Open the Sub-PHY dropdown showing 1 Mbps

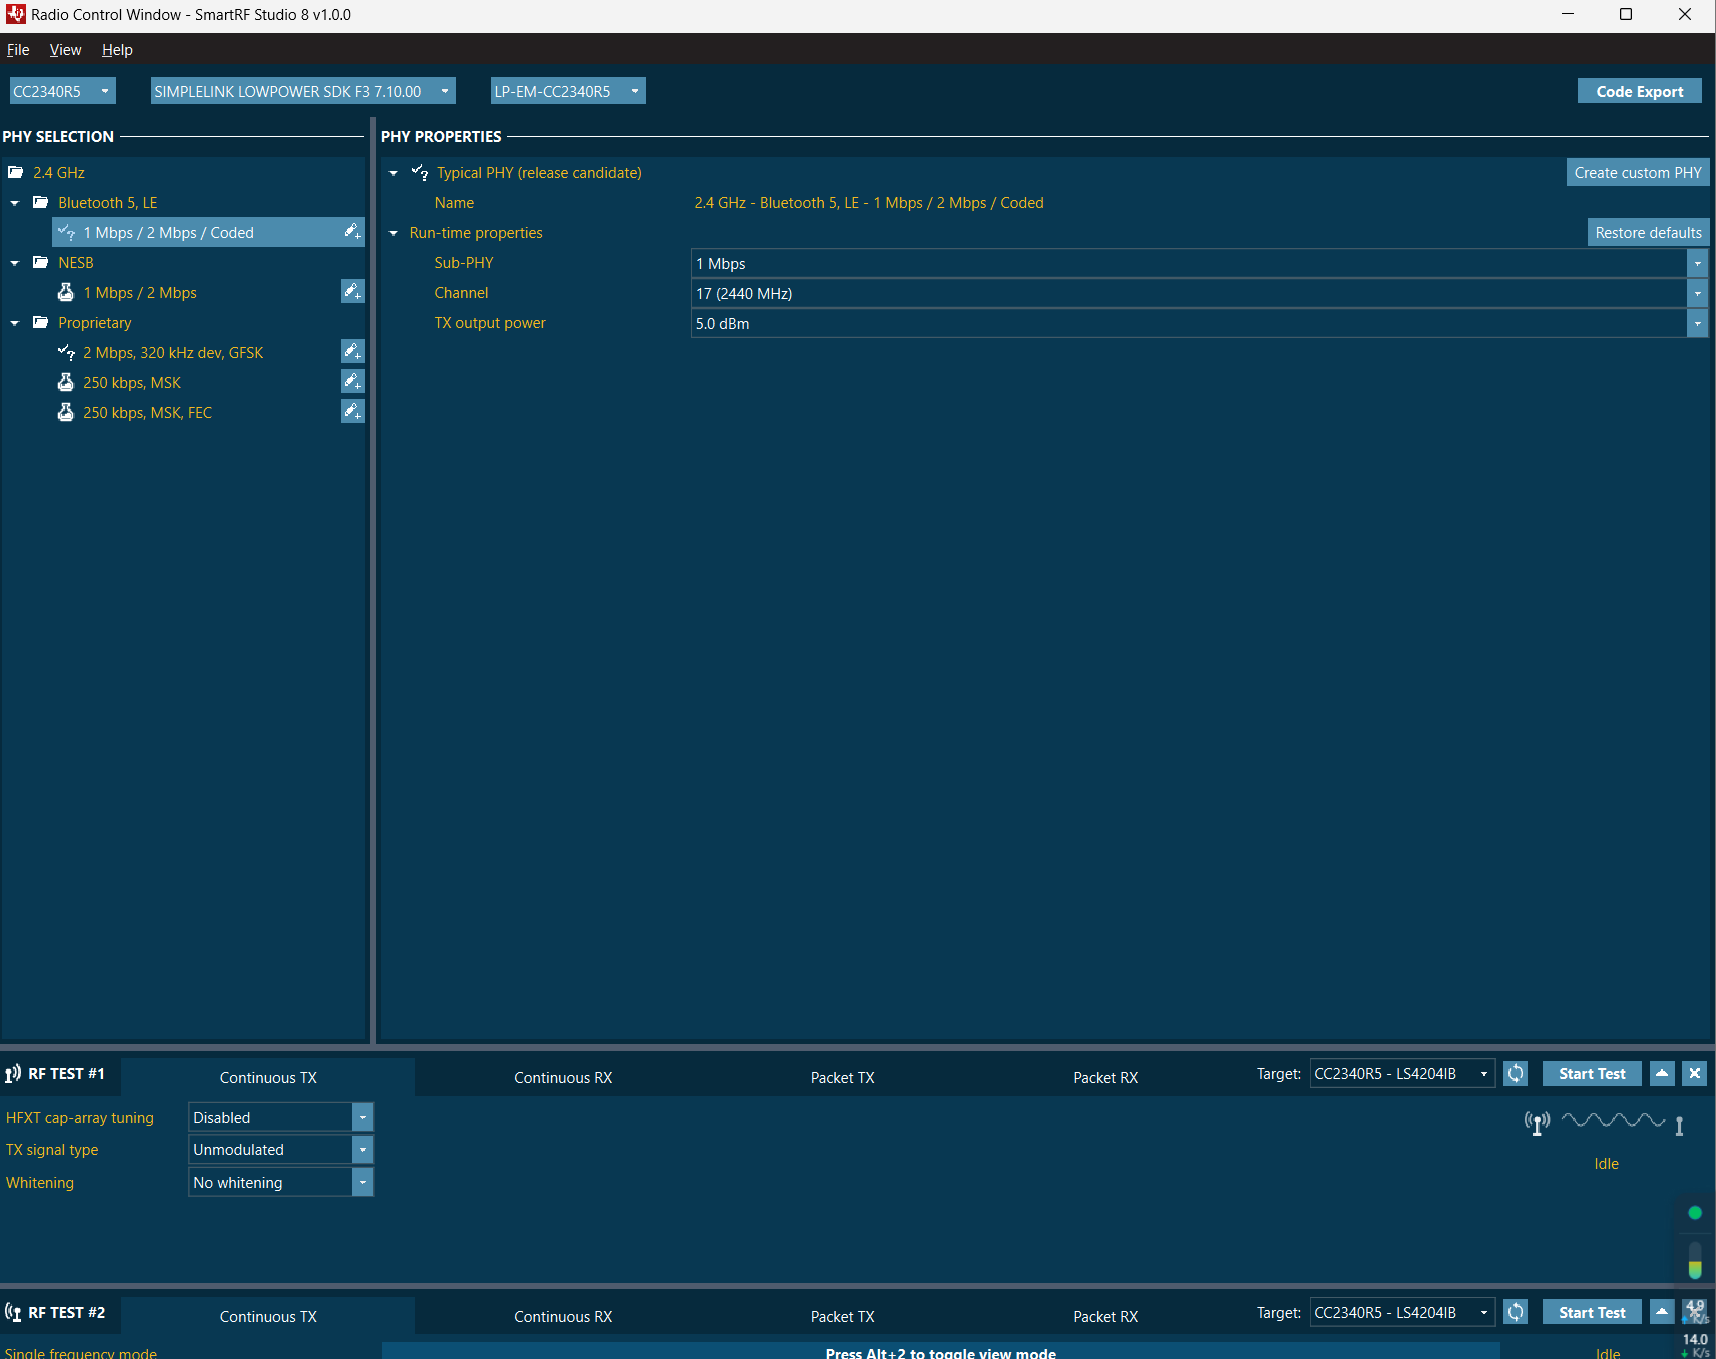(1199, 264)
